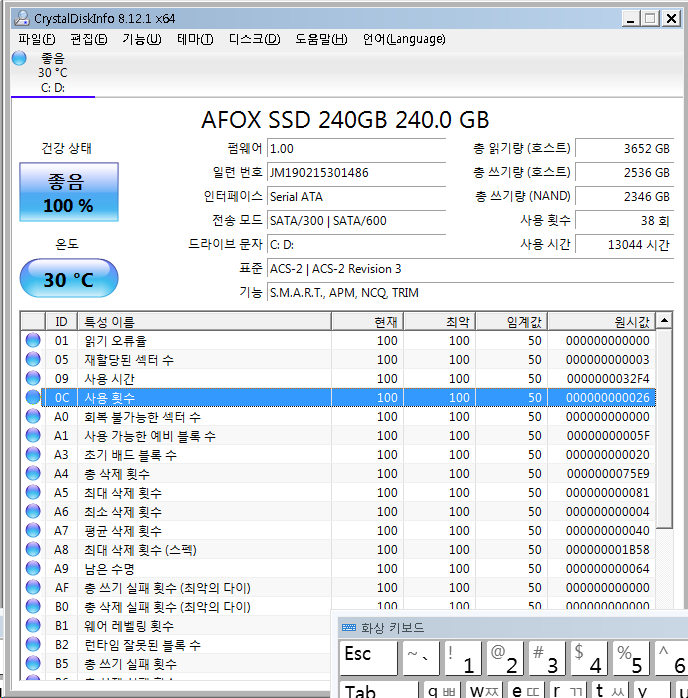
Task: Click status circle for A3 초기 배드 블록 수
Action: 33,454
